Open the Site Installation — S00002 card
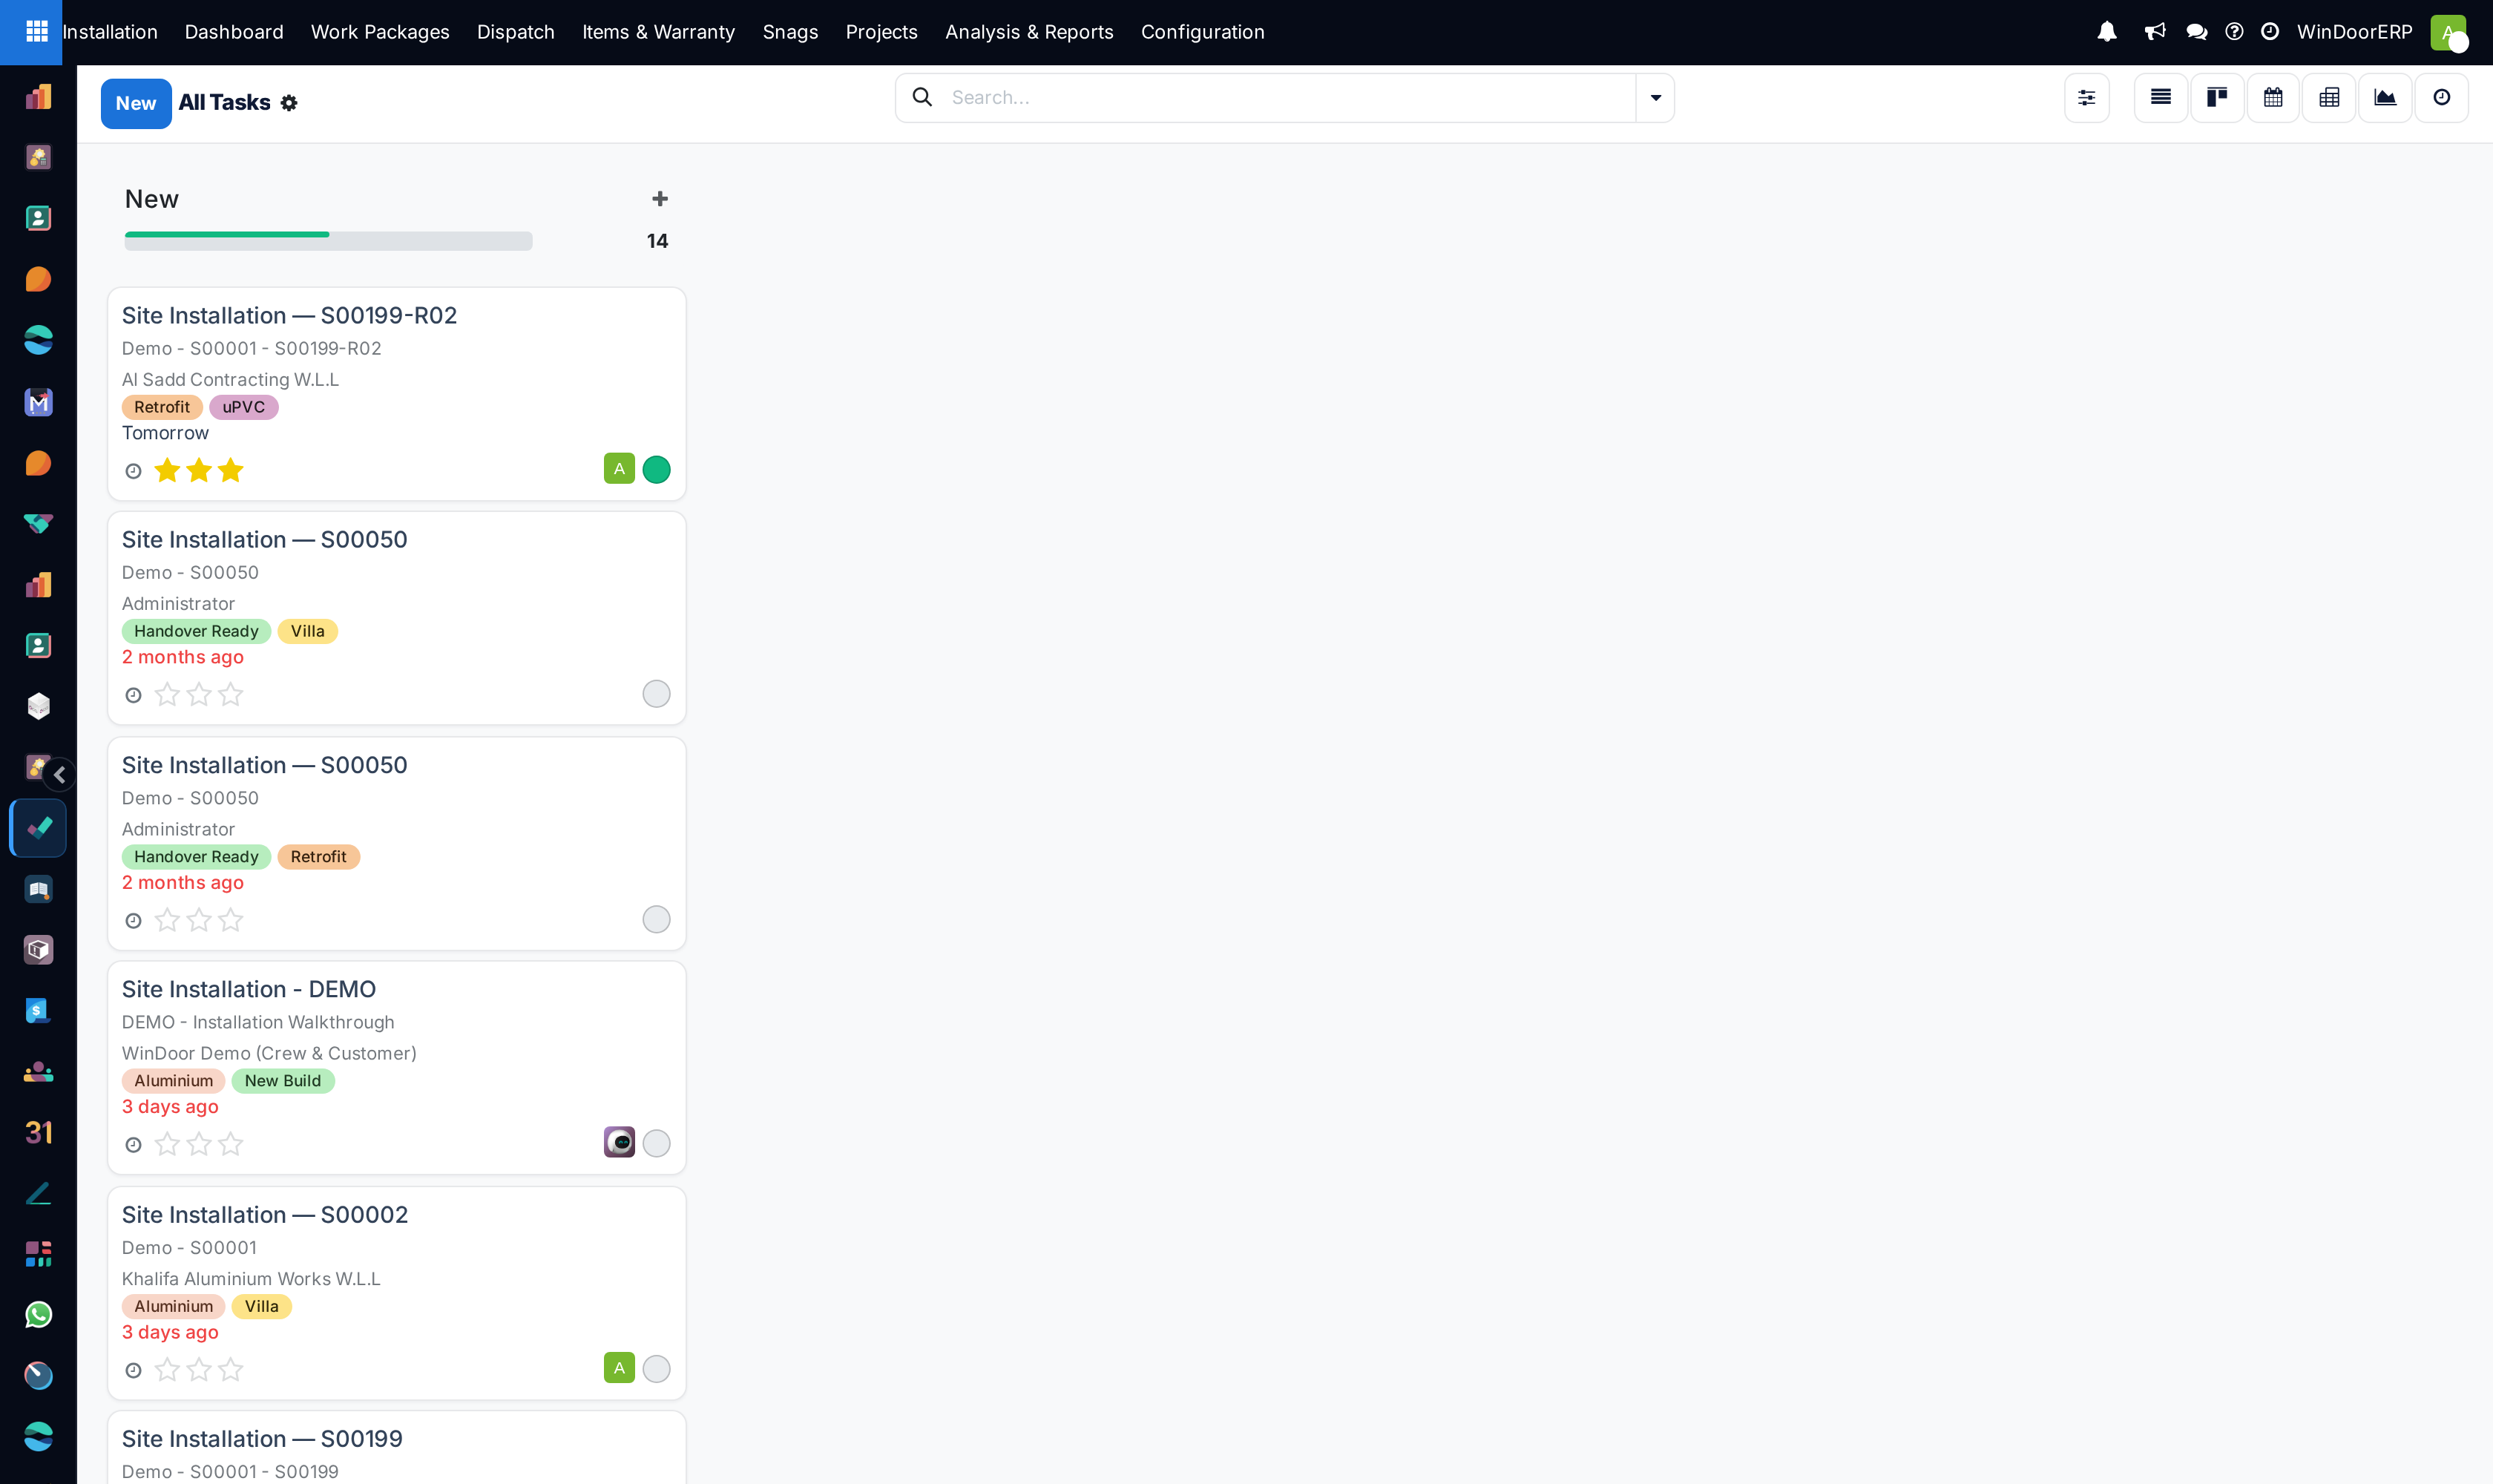The width and height of the screenshot is (2493, 1484). pyautogui.click(x=397, y=1293)
